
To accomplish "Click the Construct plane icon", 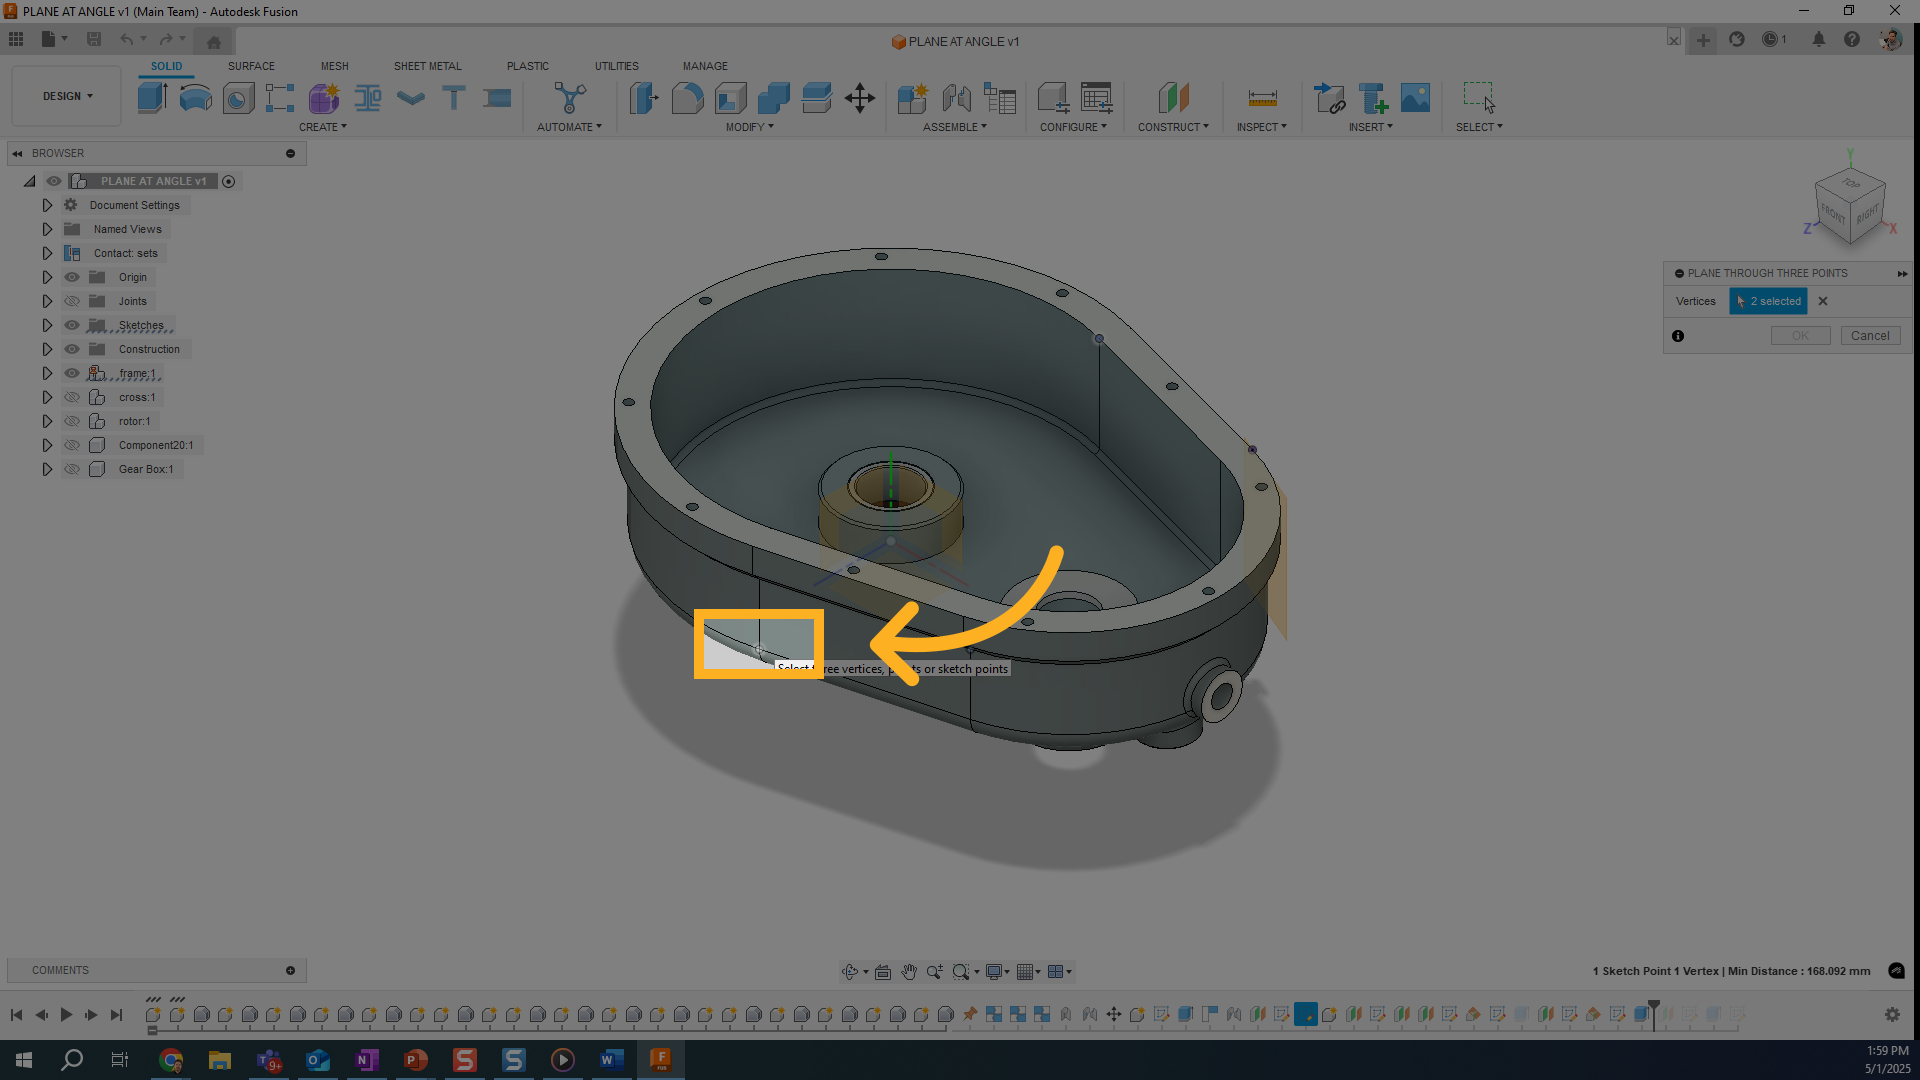I will pos(1173,98).
